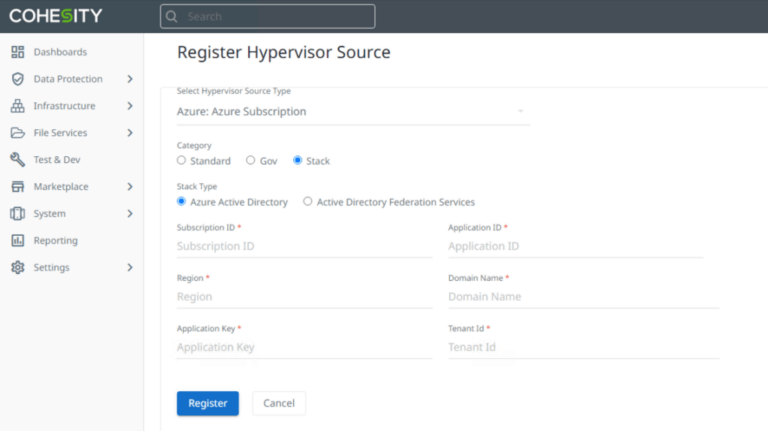The height and width of the screenshot is (431, 768).
Task: Click the File Services folder icon
Action: 17,133
